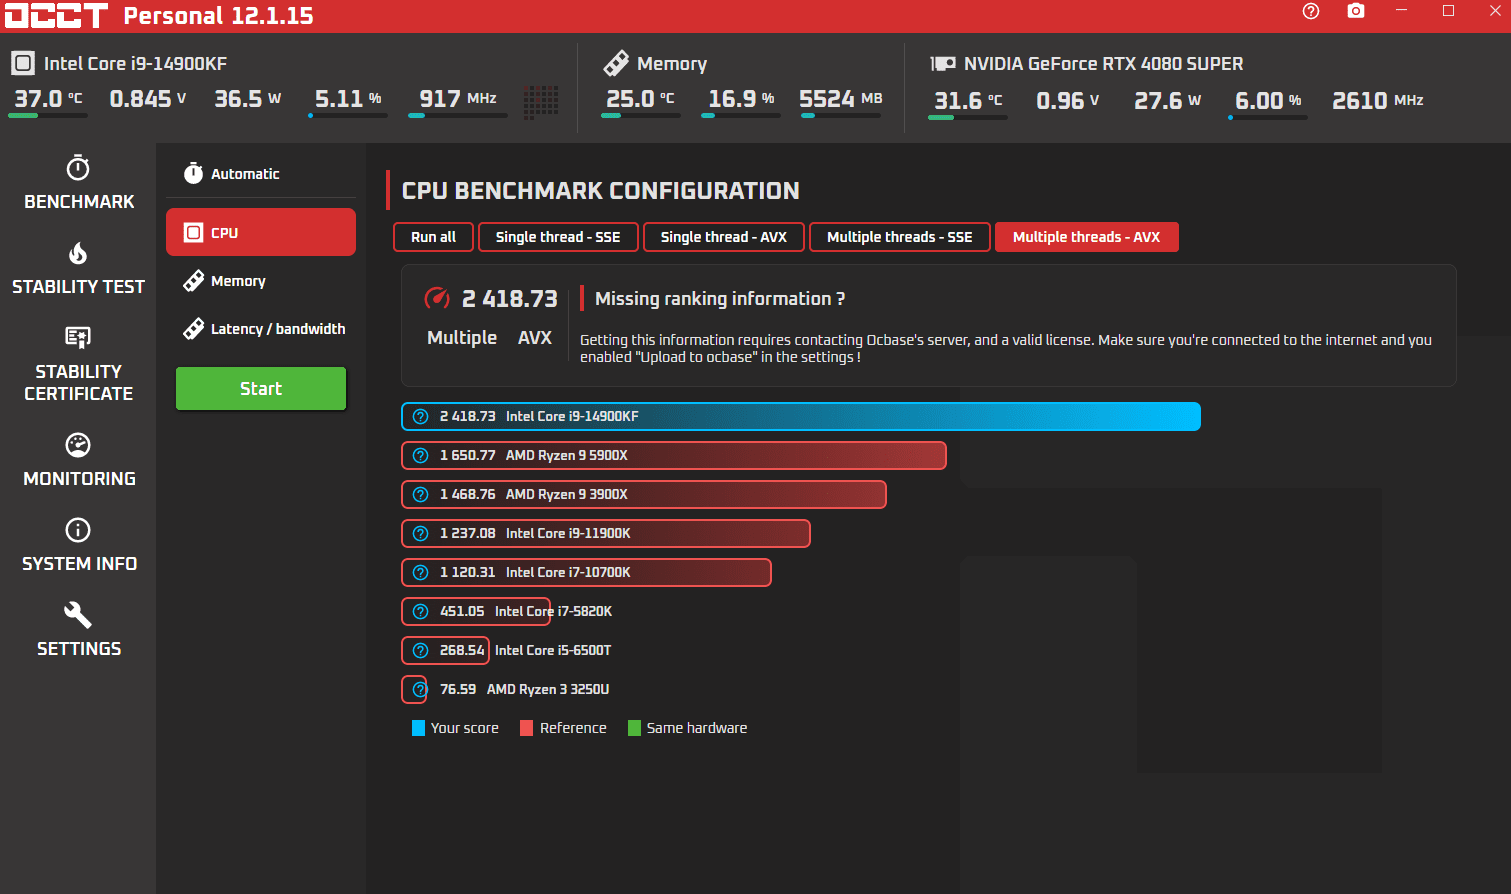Click info icon on AMD Ryzen 3 3250U bar
The width and height of the screenshot is (1511, 894).
(x=421, y=690)
